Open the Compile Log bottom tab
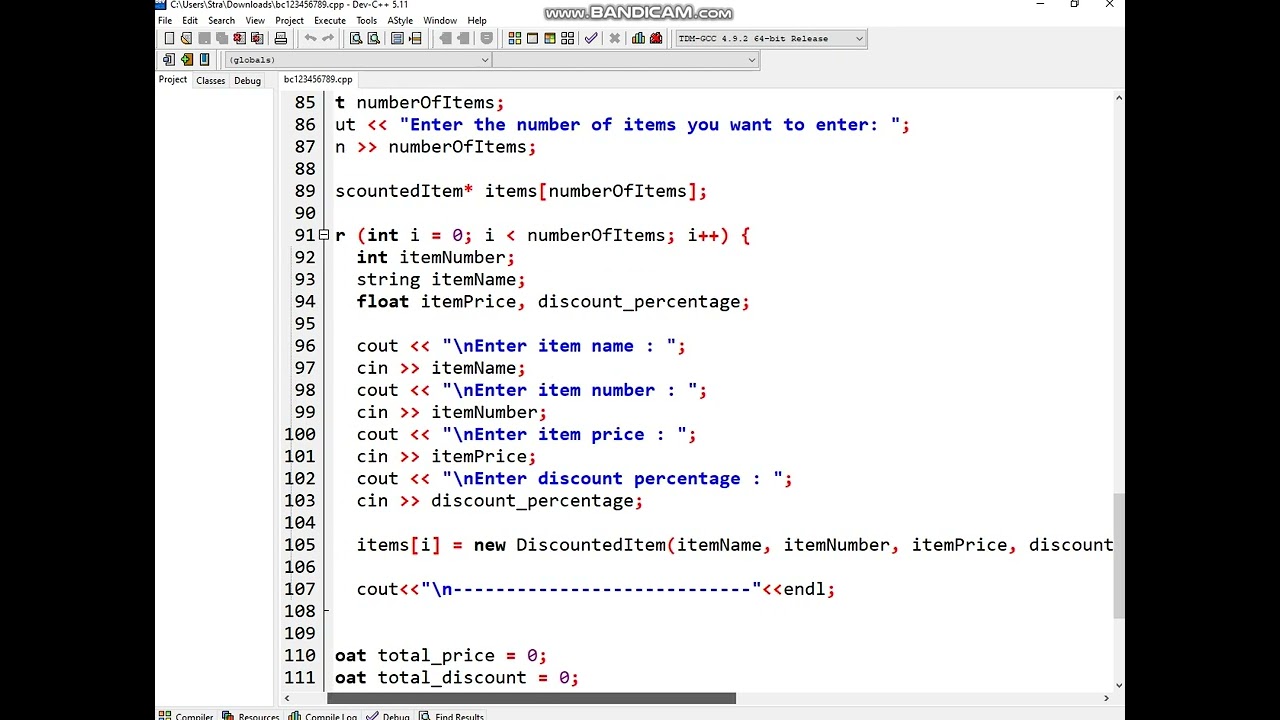The height and width of the screenshot is (720, 1280). [x=323, y=716]
